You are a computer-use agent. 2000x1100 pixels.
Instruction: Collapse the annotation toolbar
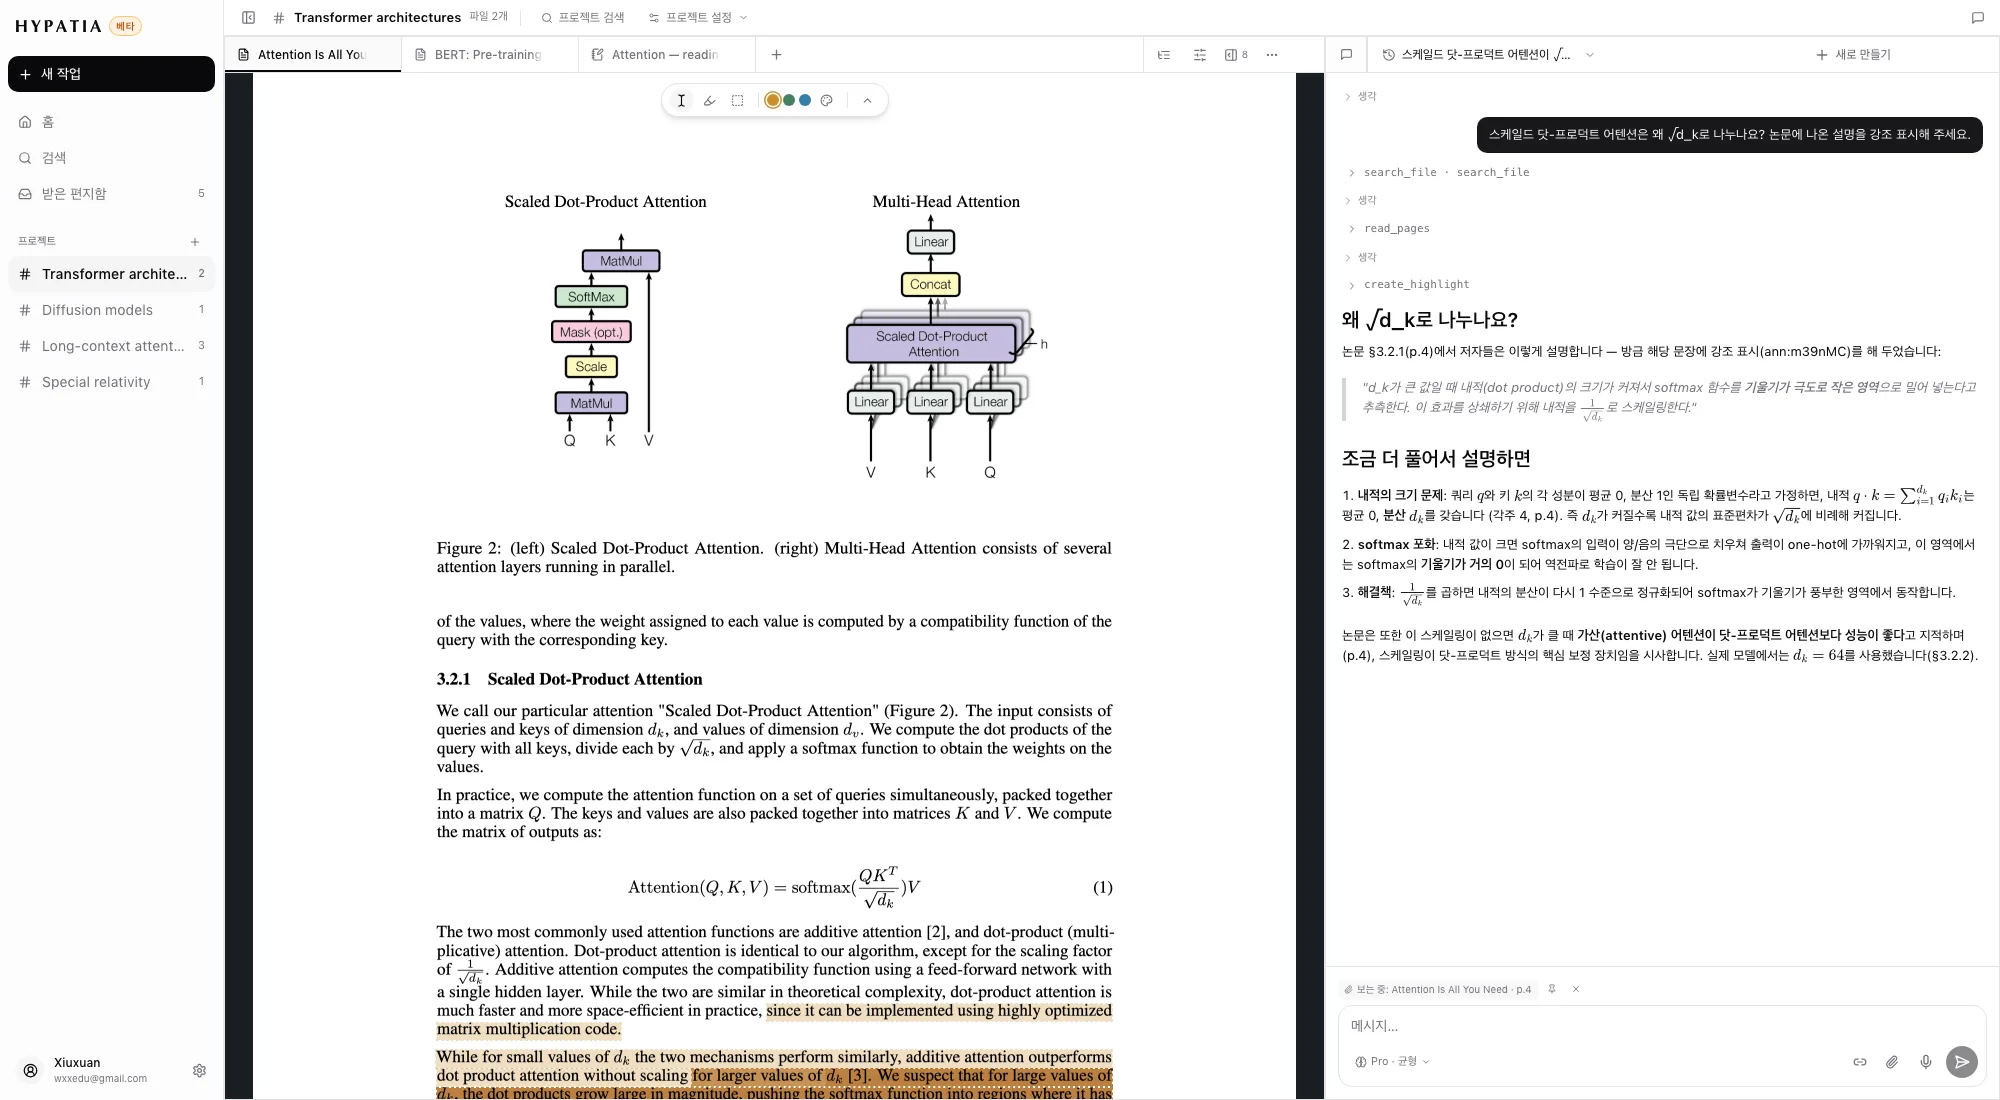(x=867, y=100)
